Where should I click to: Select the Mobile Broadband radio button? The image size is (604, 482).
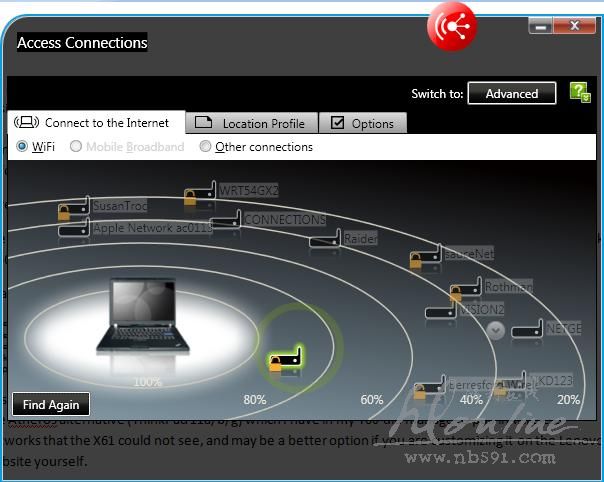click(75, 147)
